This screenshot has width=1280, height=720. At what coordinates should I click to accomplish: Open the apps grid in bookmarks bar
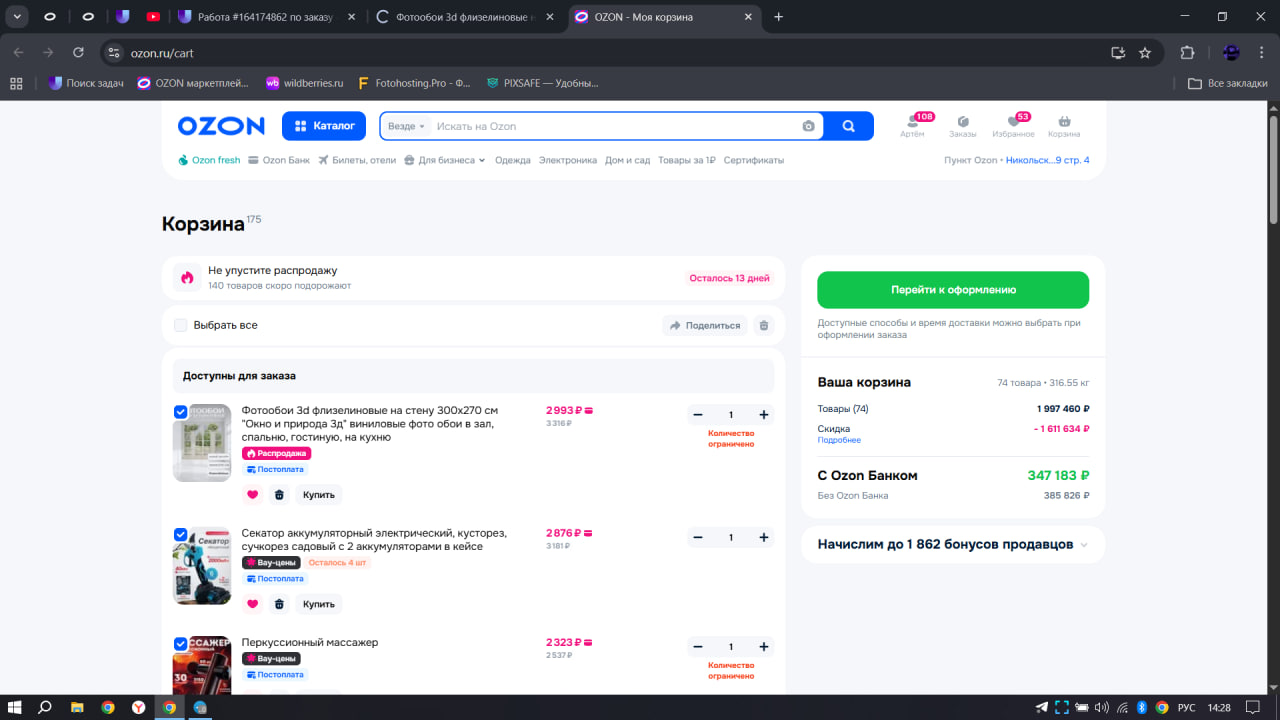coord(16,83)
